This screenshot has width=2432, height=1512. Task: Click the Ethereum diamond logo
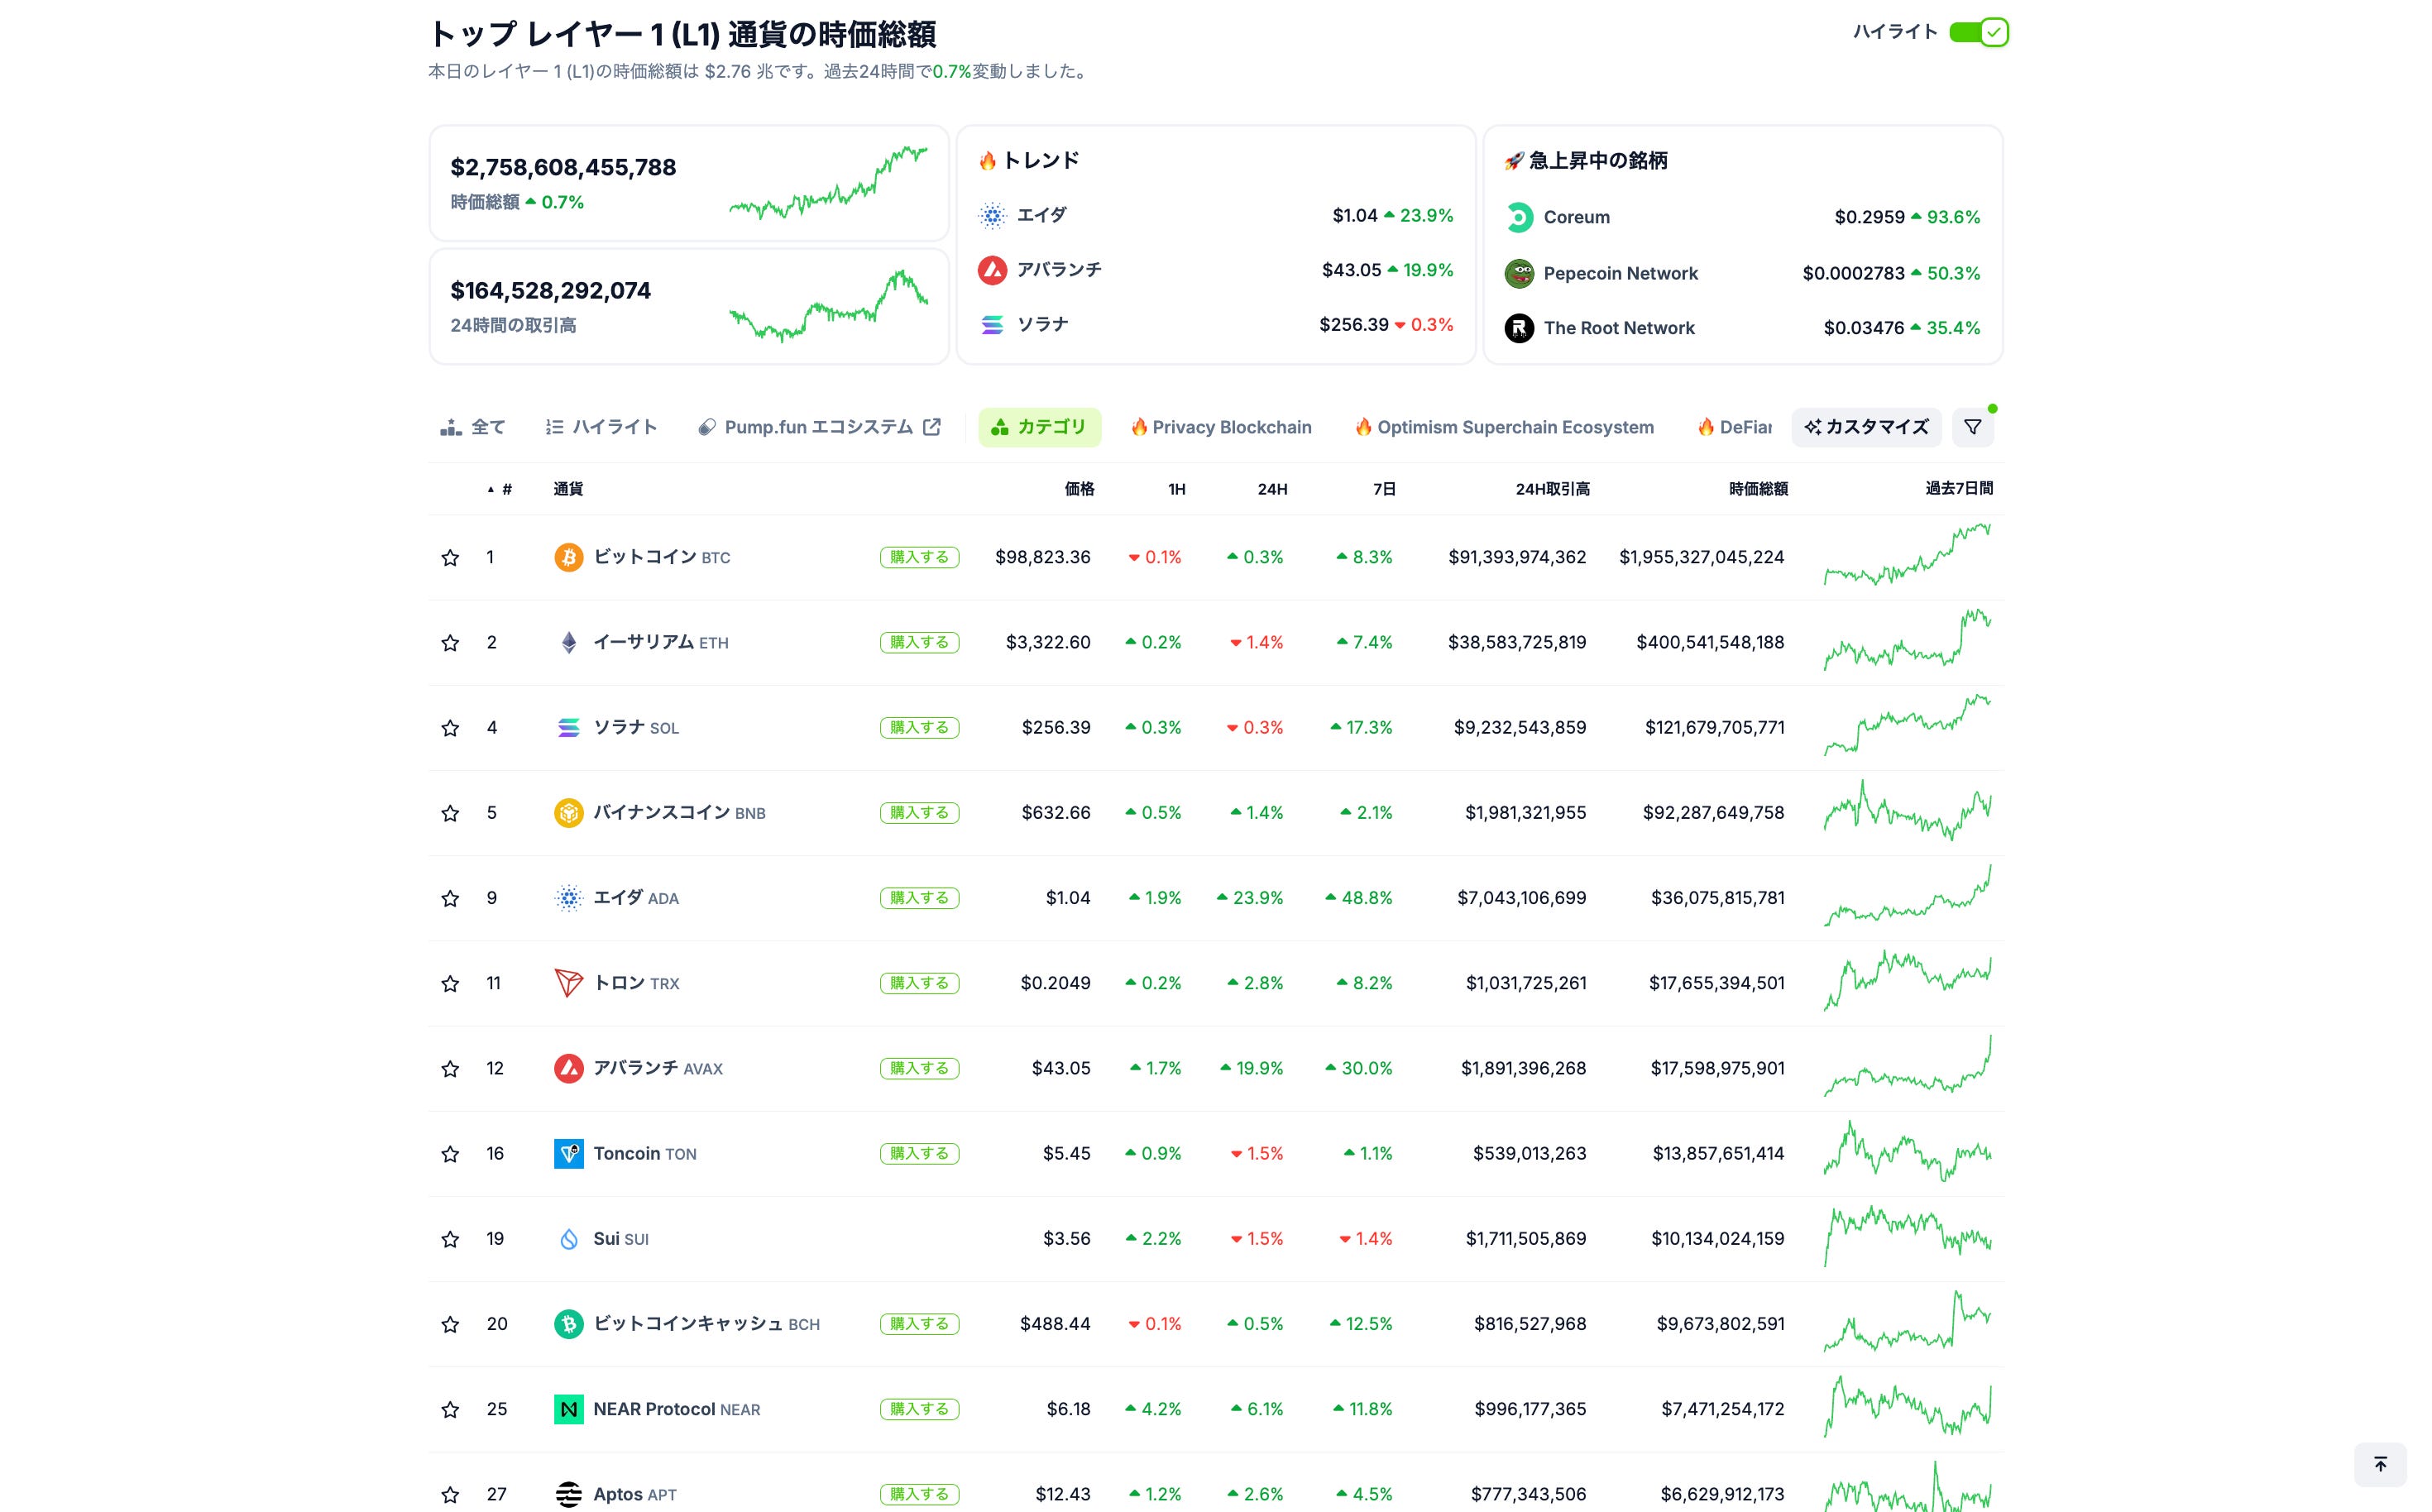[x=568, y=642]
